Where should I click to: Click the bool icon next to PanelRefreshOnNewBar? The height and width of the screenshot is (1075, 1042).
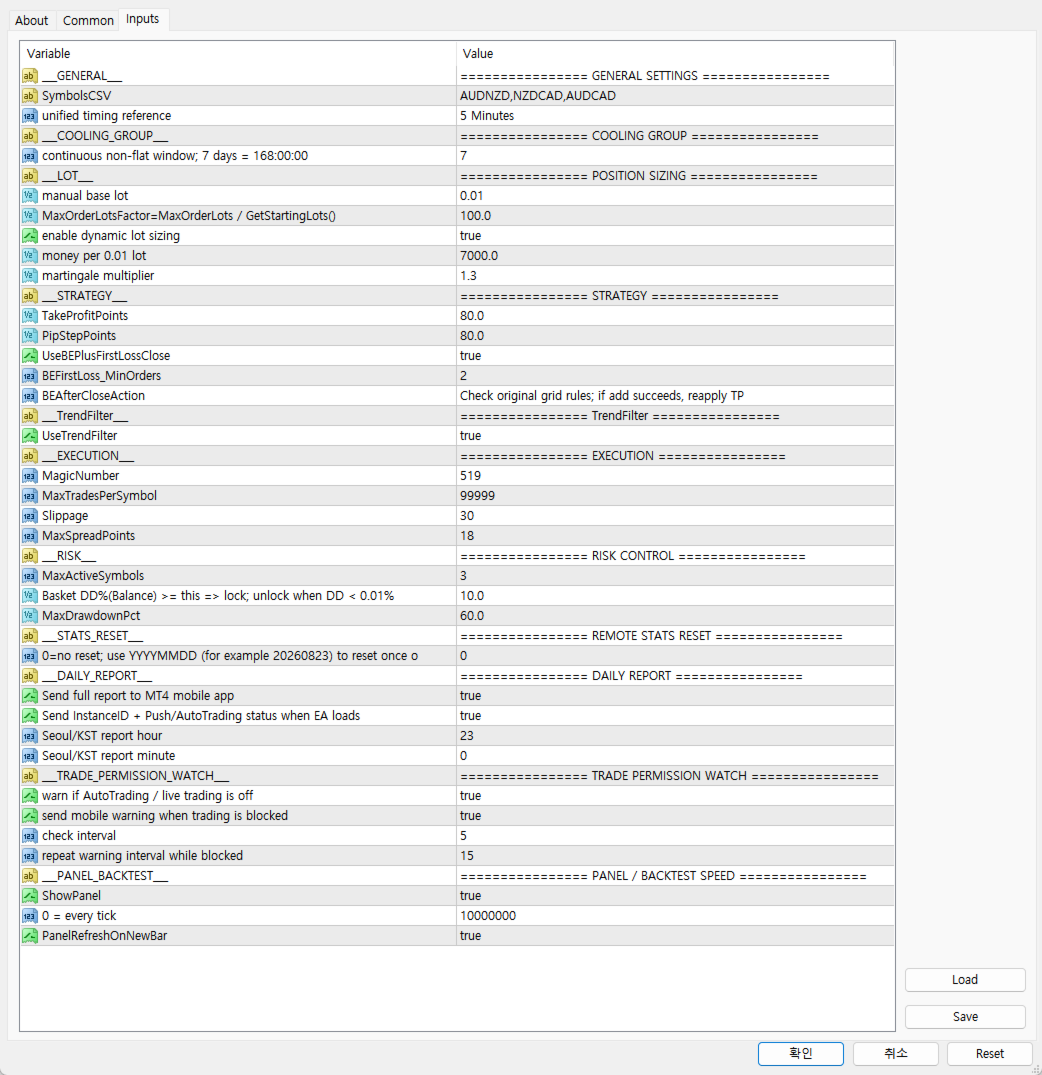point(29,936)
